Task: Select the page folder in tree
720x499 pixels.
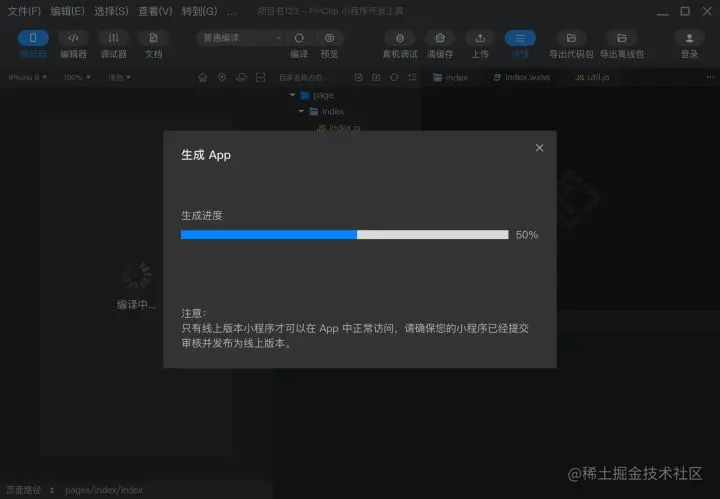Action: pyautogui.click(x=317, y=95)
